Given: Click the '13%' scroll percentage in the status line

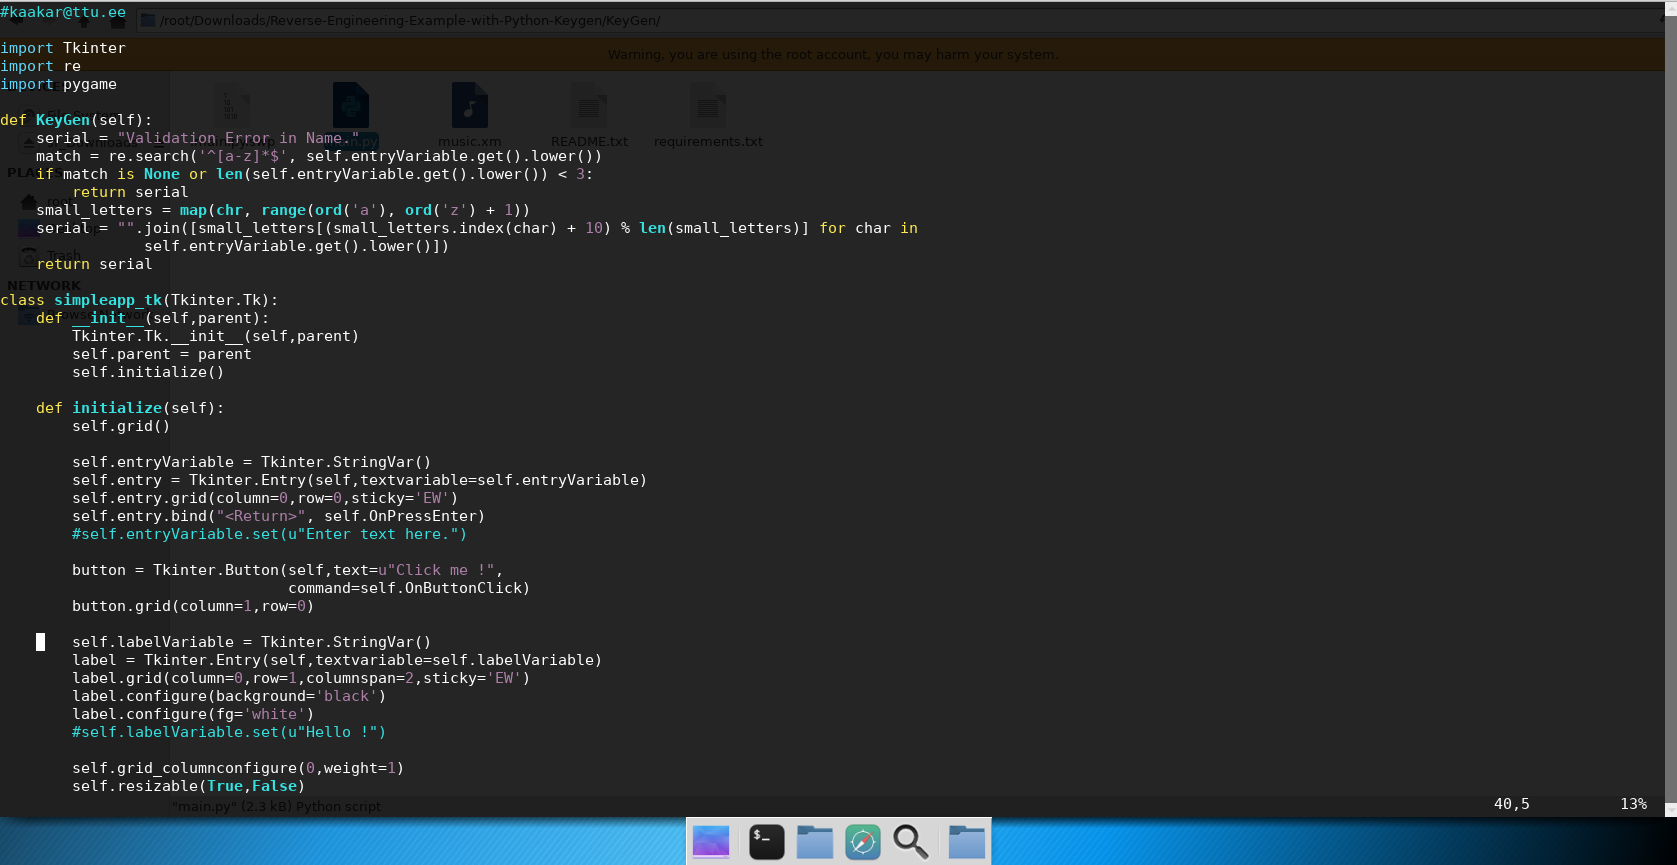Looking at the screenshot, I should pyautogui.click(x=1633, y=804).
